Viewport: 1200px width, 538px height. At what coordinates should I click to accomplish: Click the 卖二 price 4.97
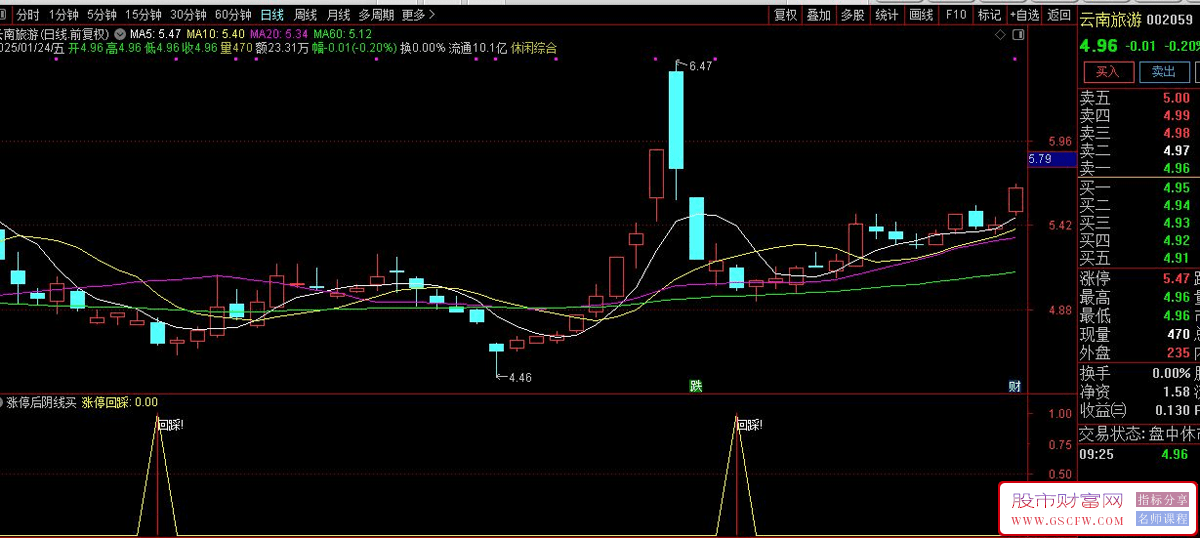click(x=1176, y=151)
